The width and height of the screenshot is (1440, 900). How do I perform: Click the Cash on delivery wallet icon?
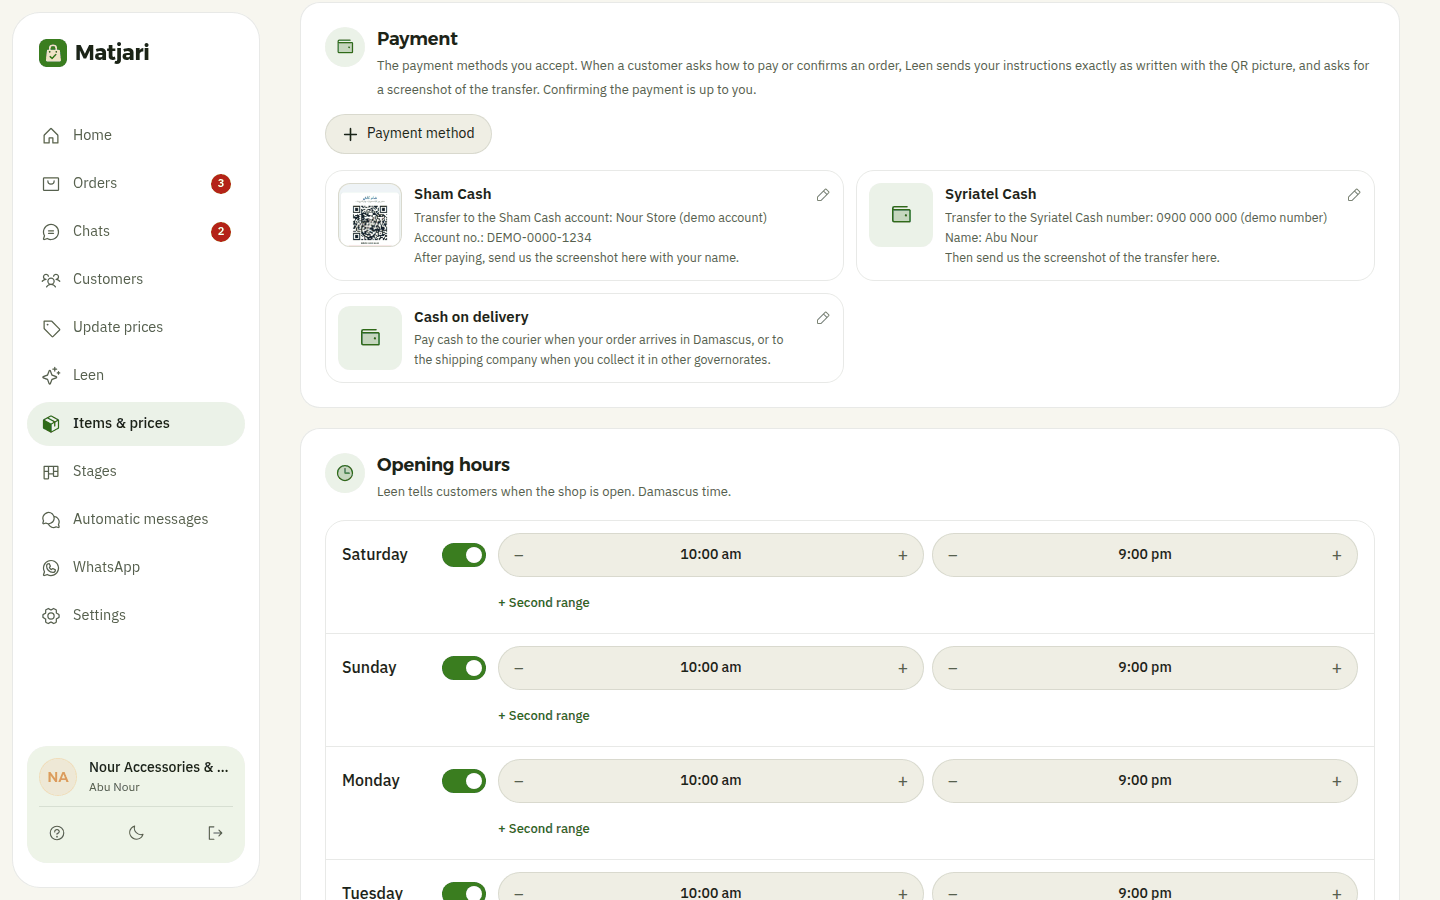(370, 338)
